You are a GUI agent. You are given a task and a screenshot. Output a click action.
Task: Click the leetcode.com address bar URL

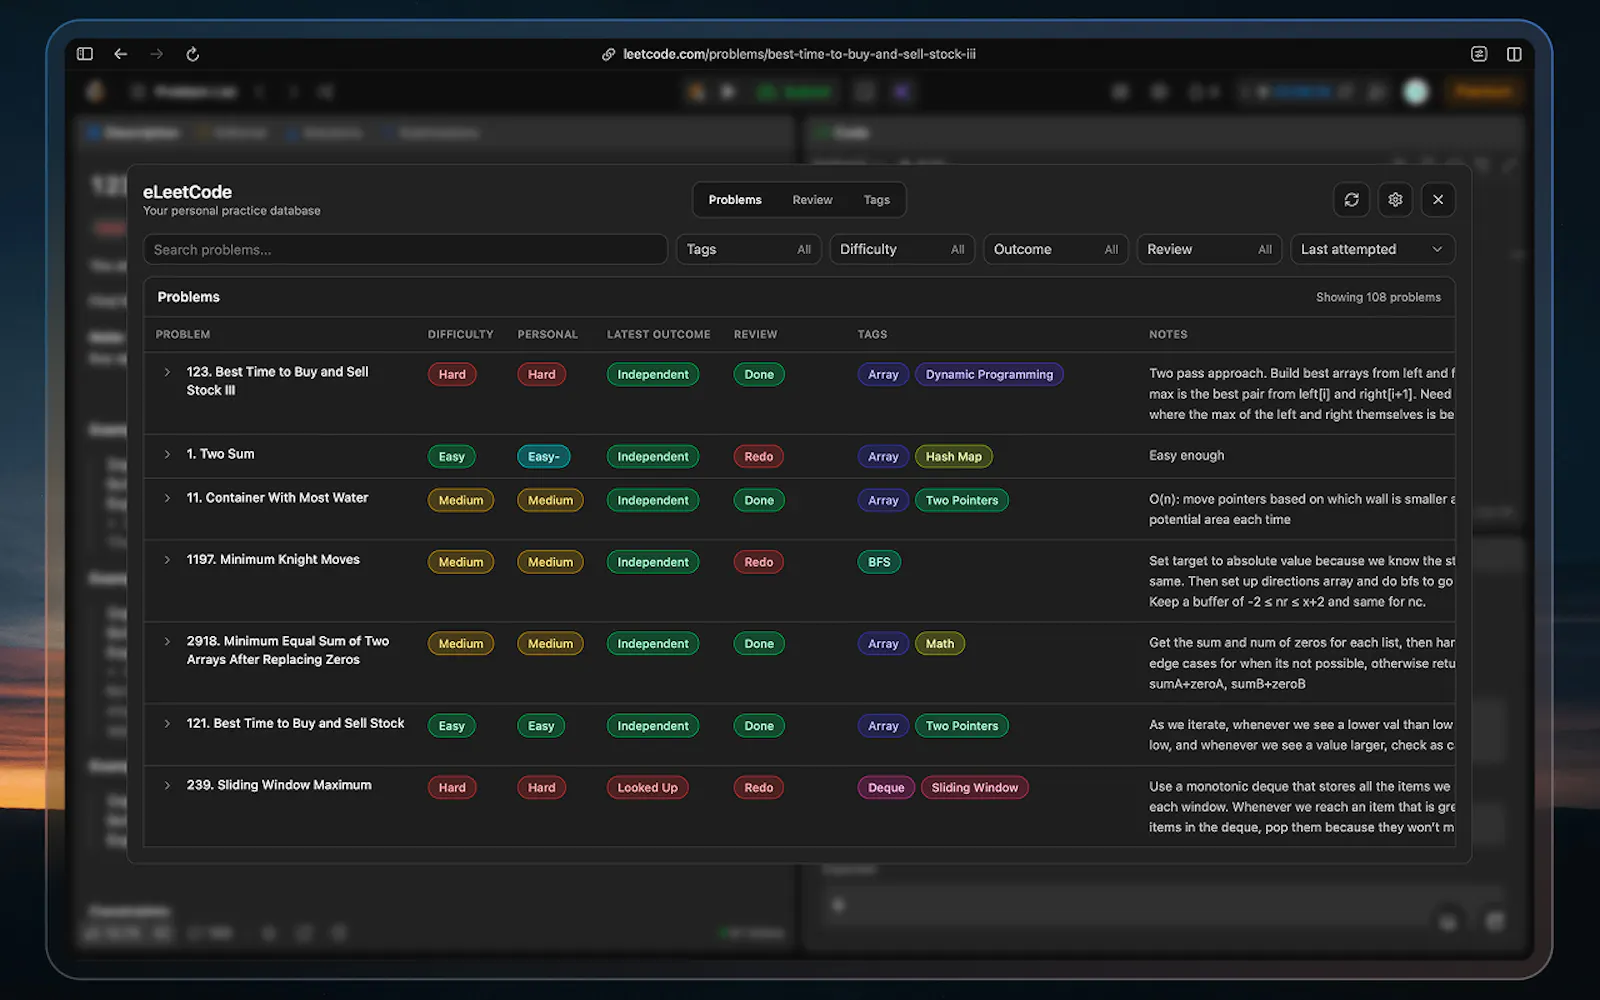point(799,54)
